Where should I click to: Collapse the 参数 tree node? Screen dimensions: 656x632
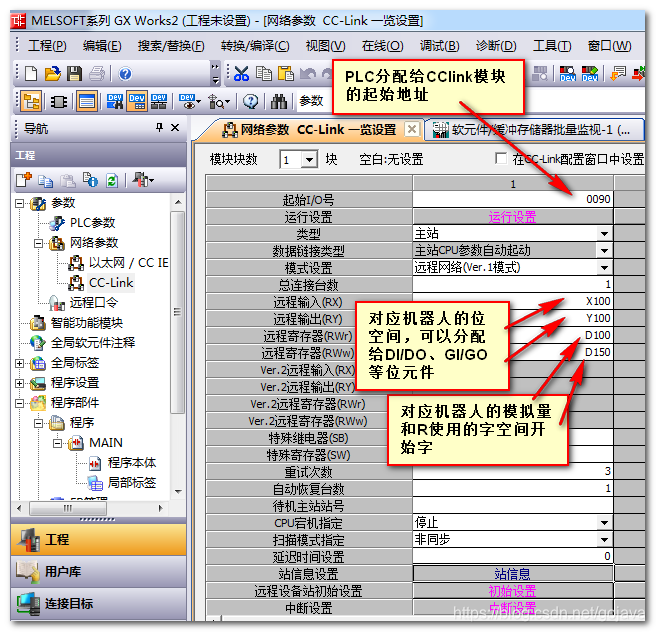(19, 203)
